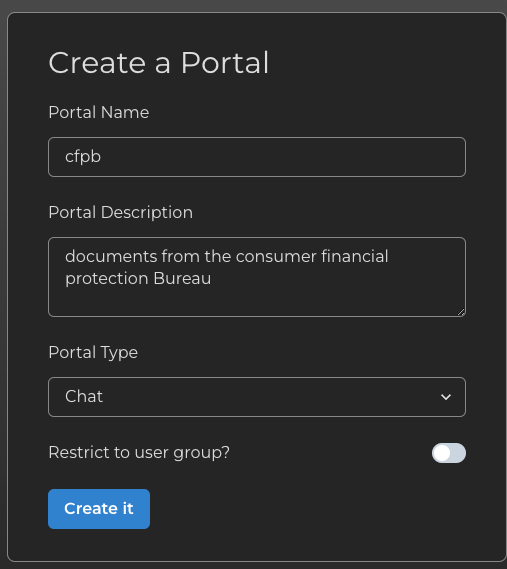Open the Portal Type dropdown
Viewport: 507px width, 569px height.
[257, 397]
